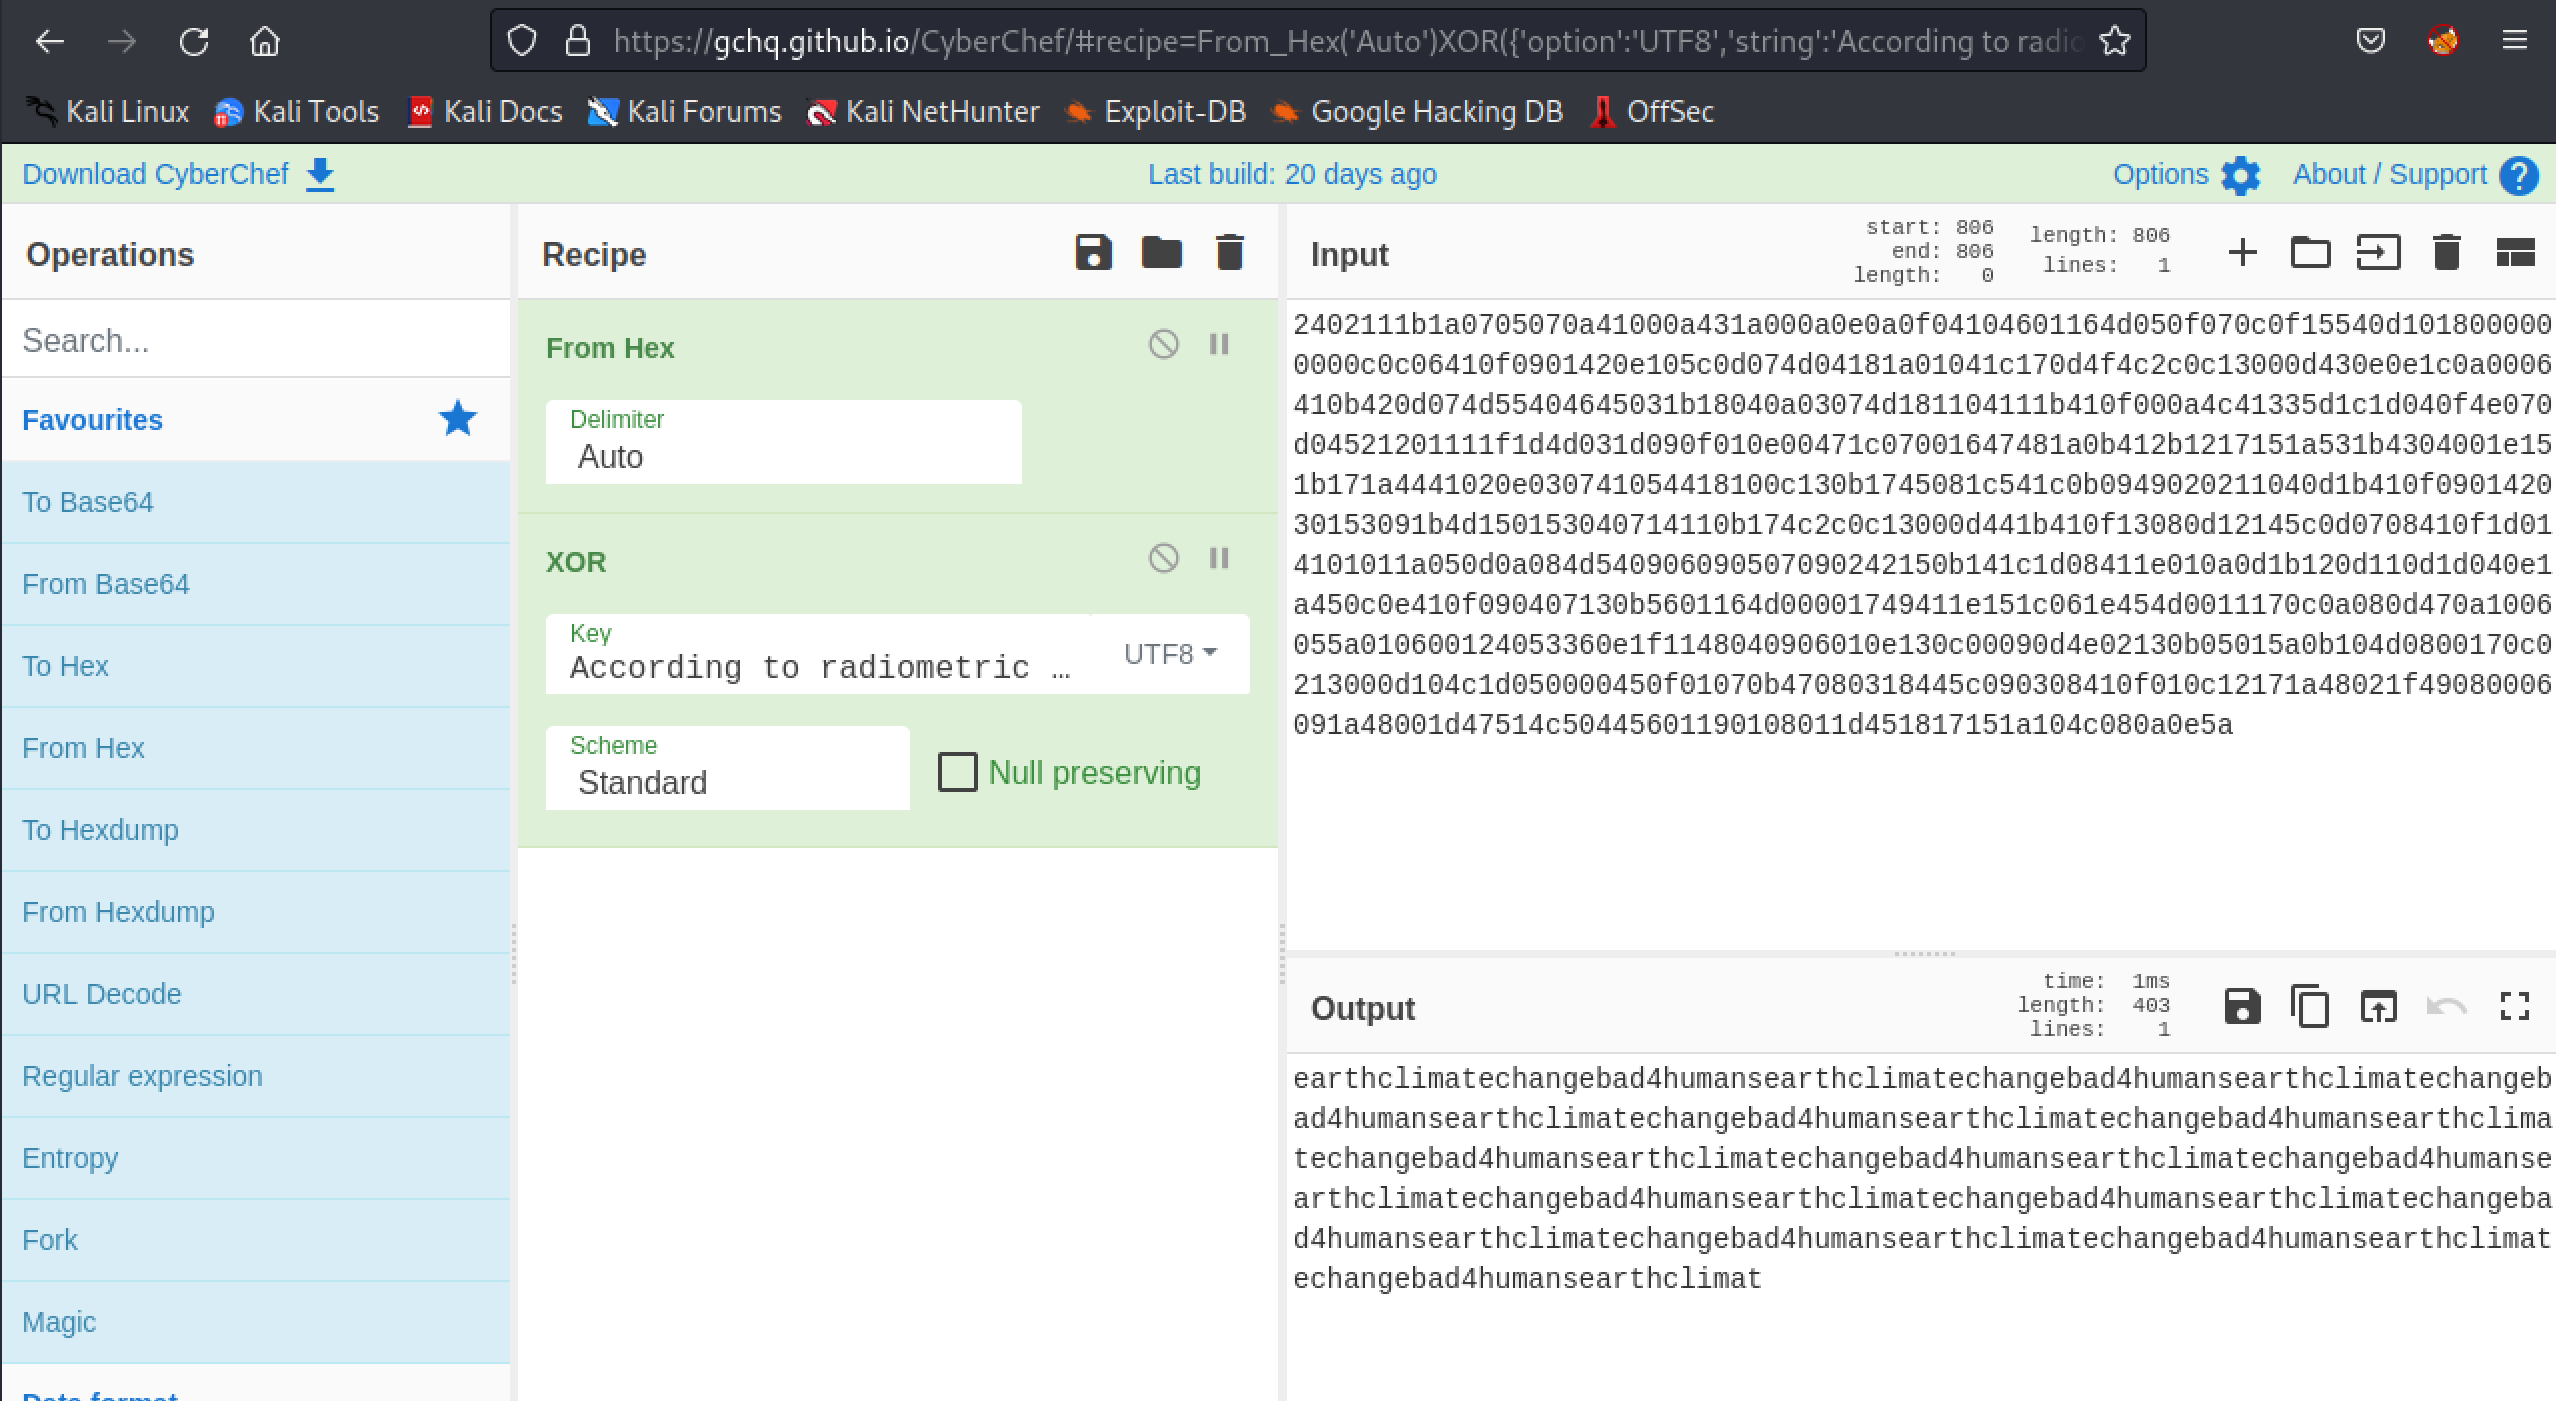The height and width of the screenshot is (1401, 2556).
Task: Disable the From Hex operation
Action: pyautogui.click(x=1163, y=344)
